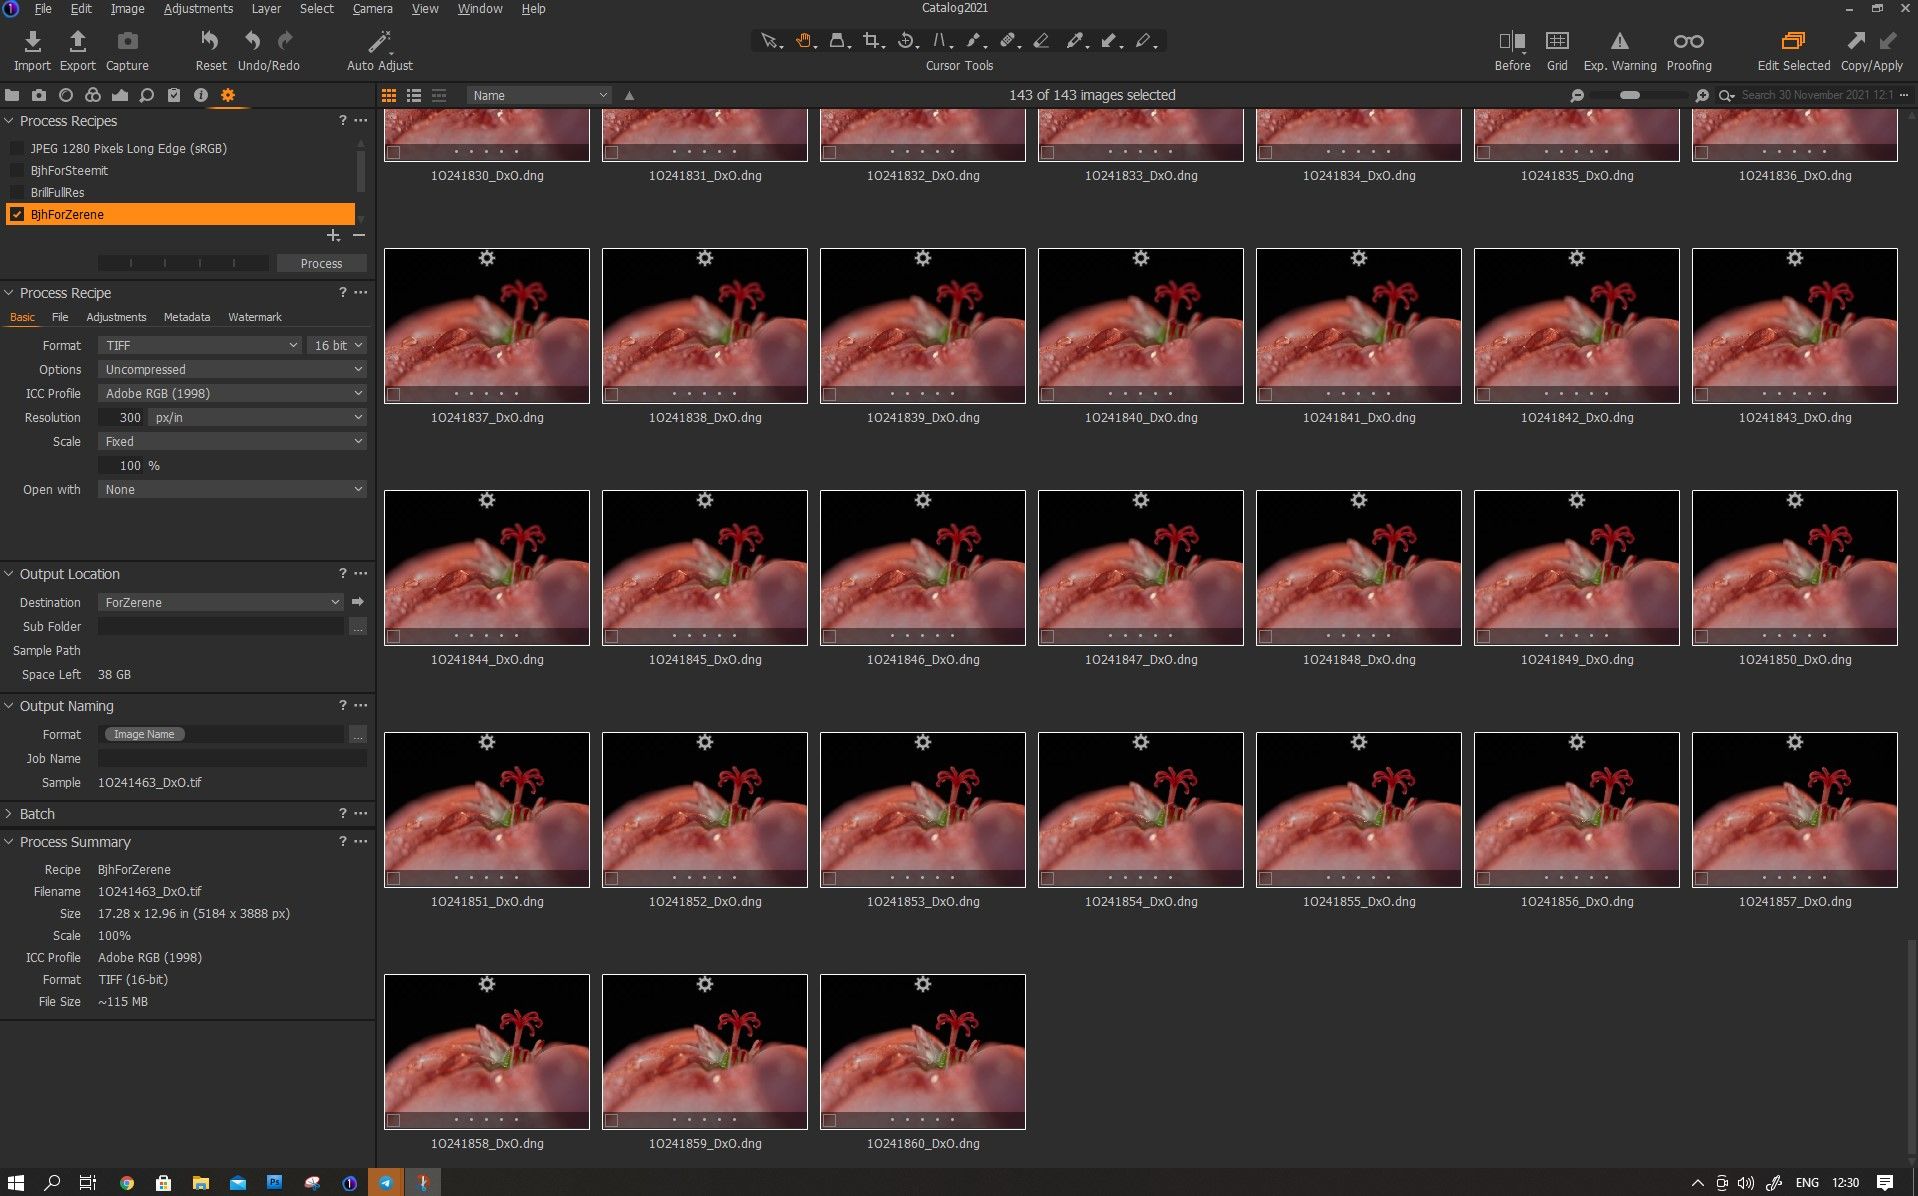
Task: Choose the Heal bandage cursor tool
Action: pos(1008,41)
